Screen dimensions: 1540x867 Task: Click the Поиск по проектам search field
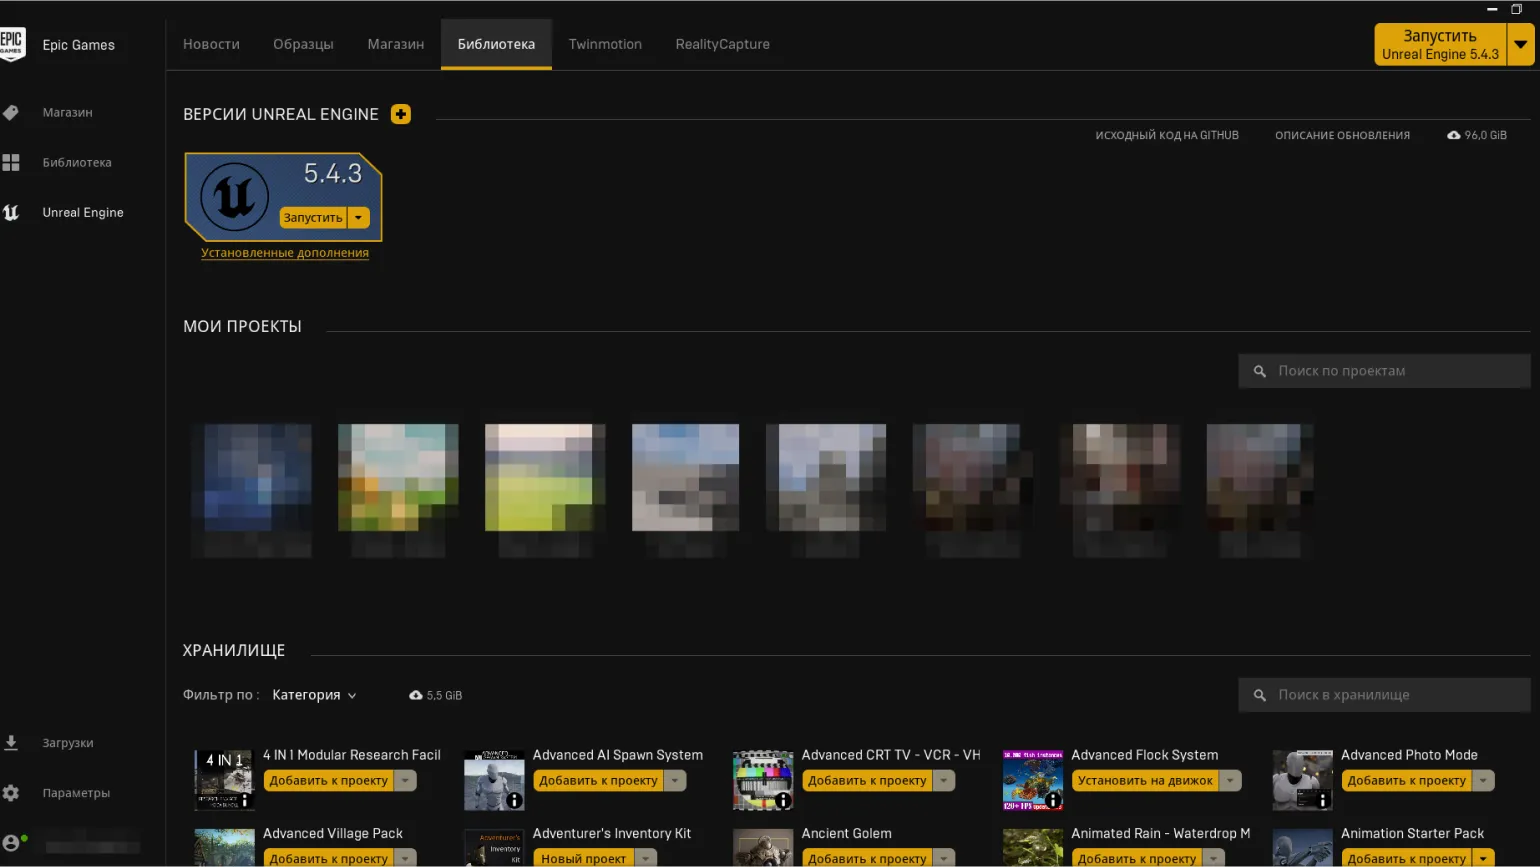coord(1384,371)
